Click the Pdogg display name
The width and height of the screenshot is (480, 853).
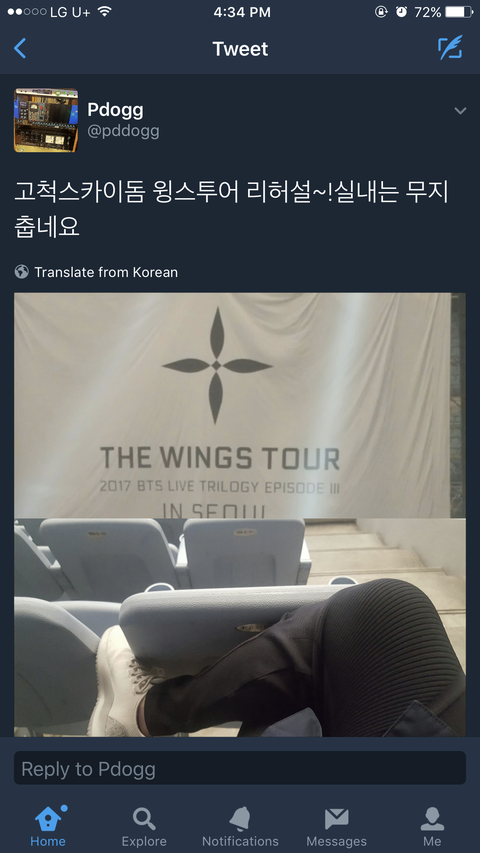[115, 110]
